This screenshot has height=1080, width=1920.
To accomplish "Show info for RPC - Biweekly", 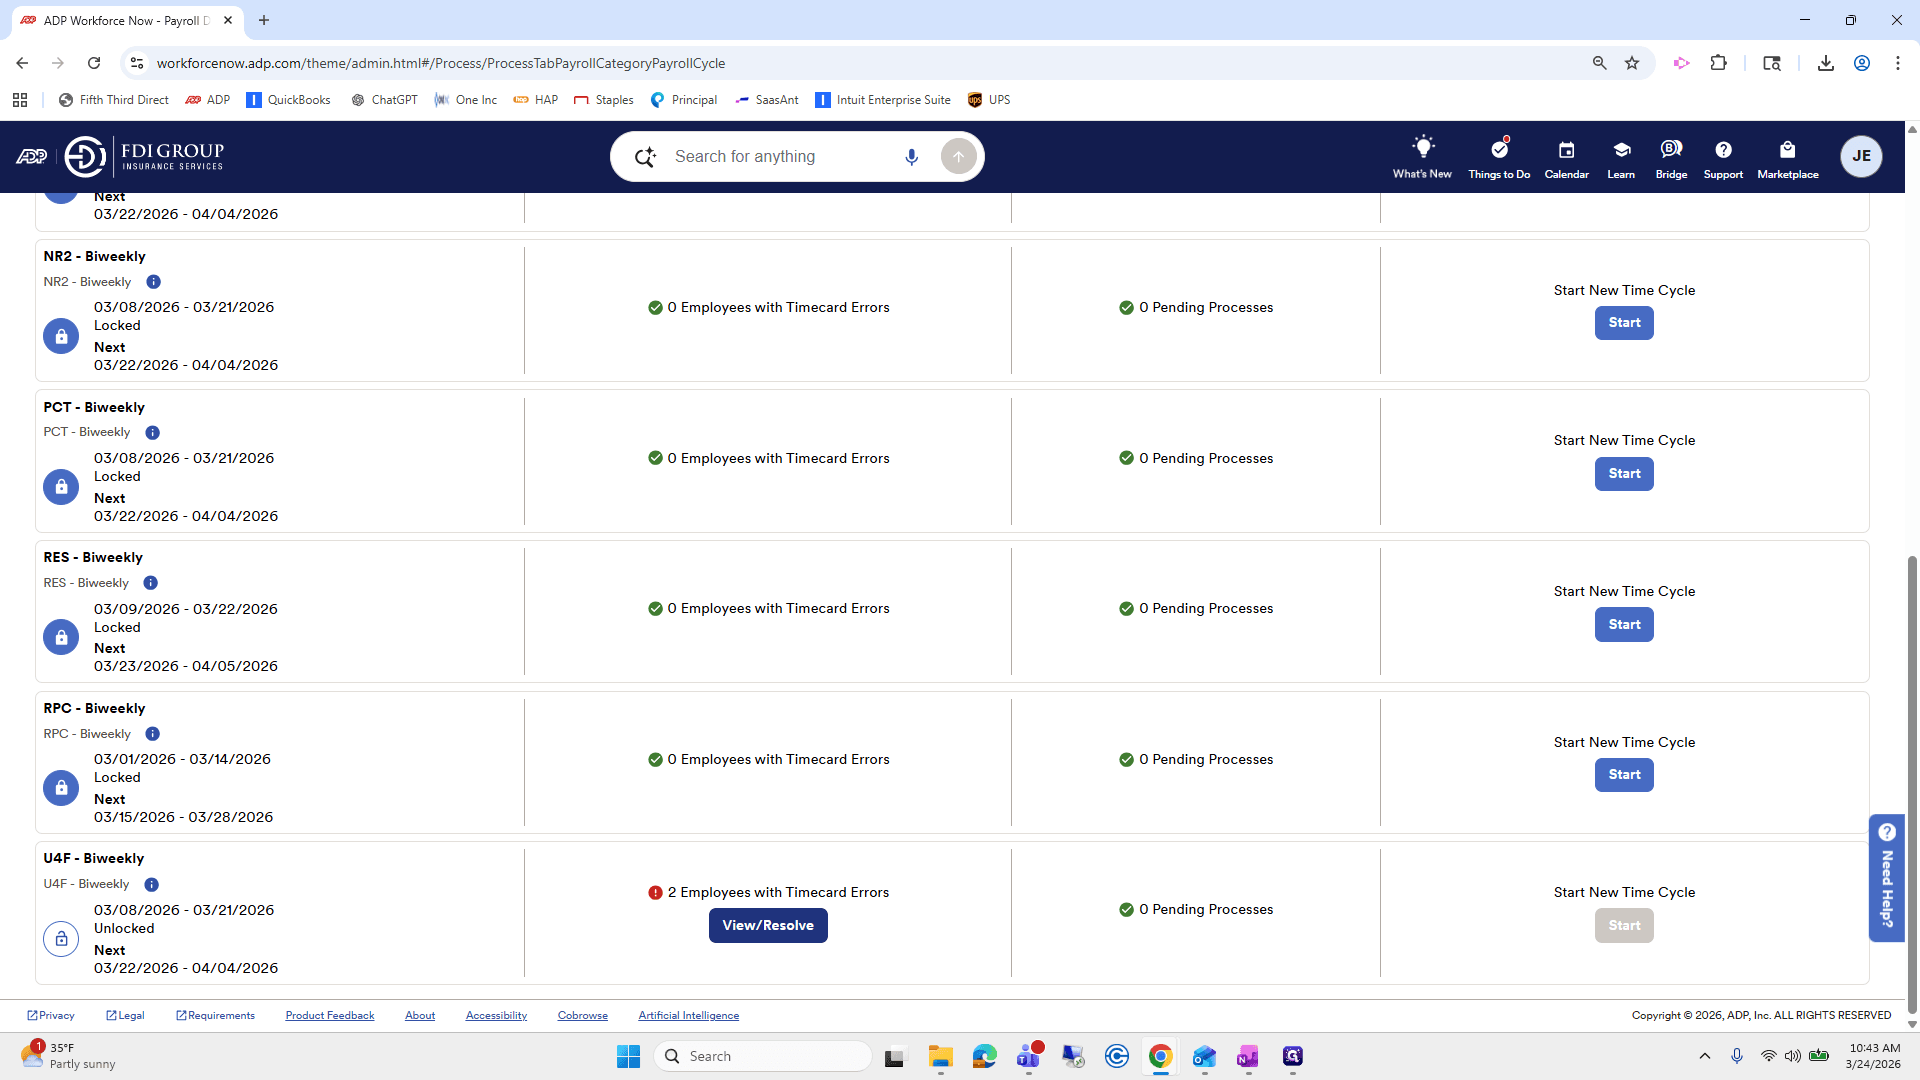I will pyautogui.click(x=152, y=734).
